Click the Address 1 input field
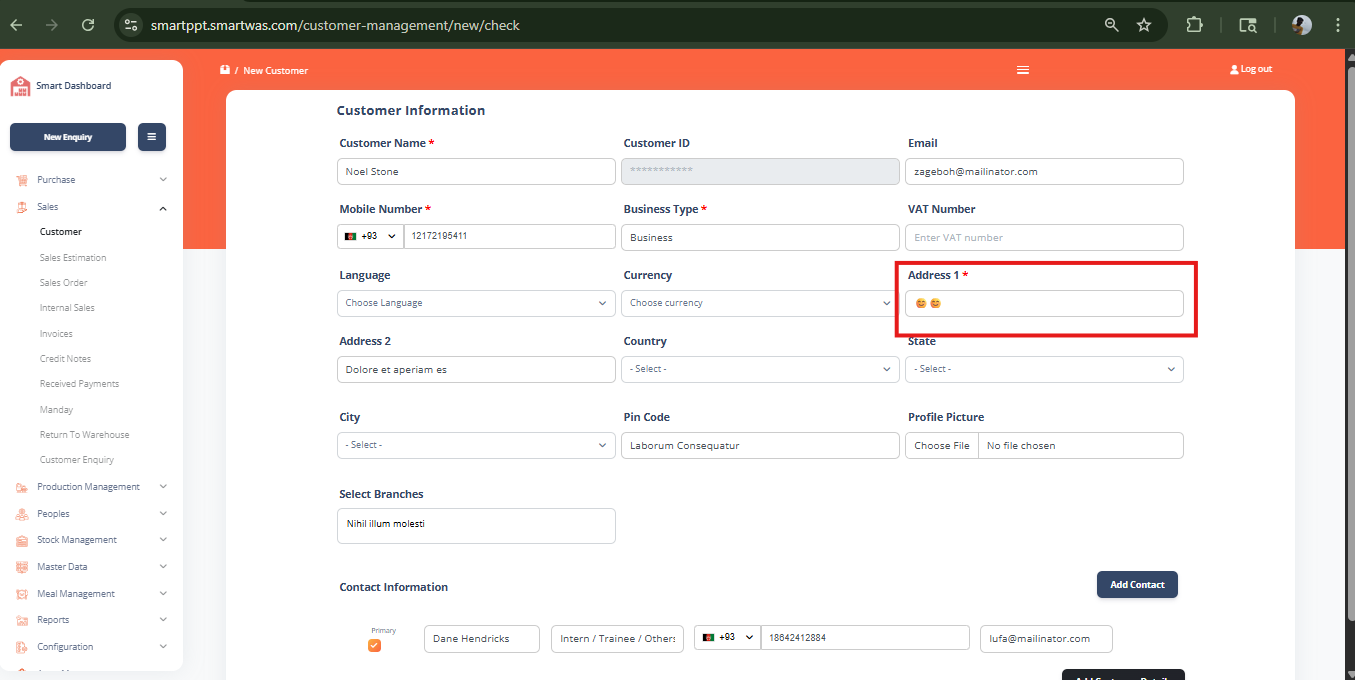The height and width of the screenshot is (680, 1355). coord(1044,303)
